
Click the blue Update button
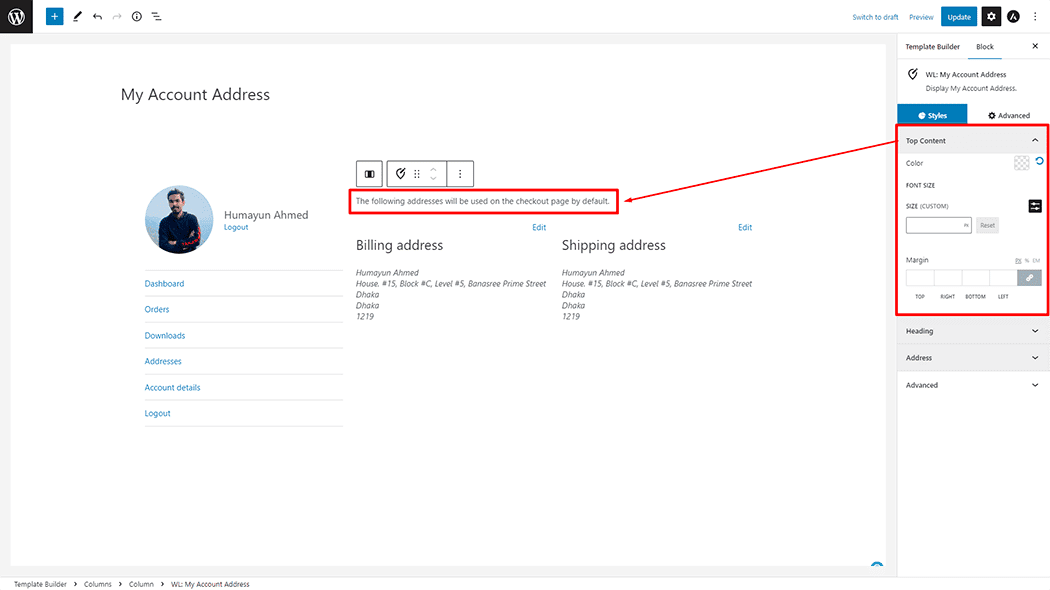(x=959, y=17)
